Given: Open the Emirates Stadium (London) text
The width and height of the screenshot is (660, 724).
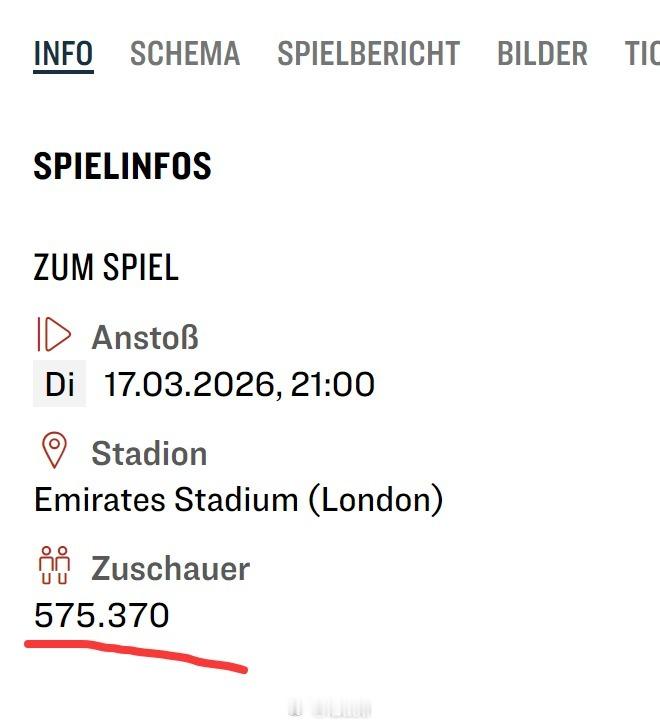Looking at the screenshot, I should click(238, 499).
